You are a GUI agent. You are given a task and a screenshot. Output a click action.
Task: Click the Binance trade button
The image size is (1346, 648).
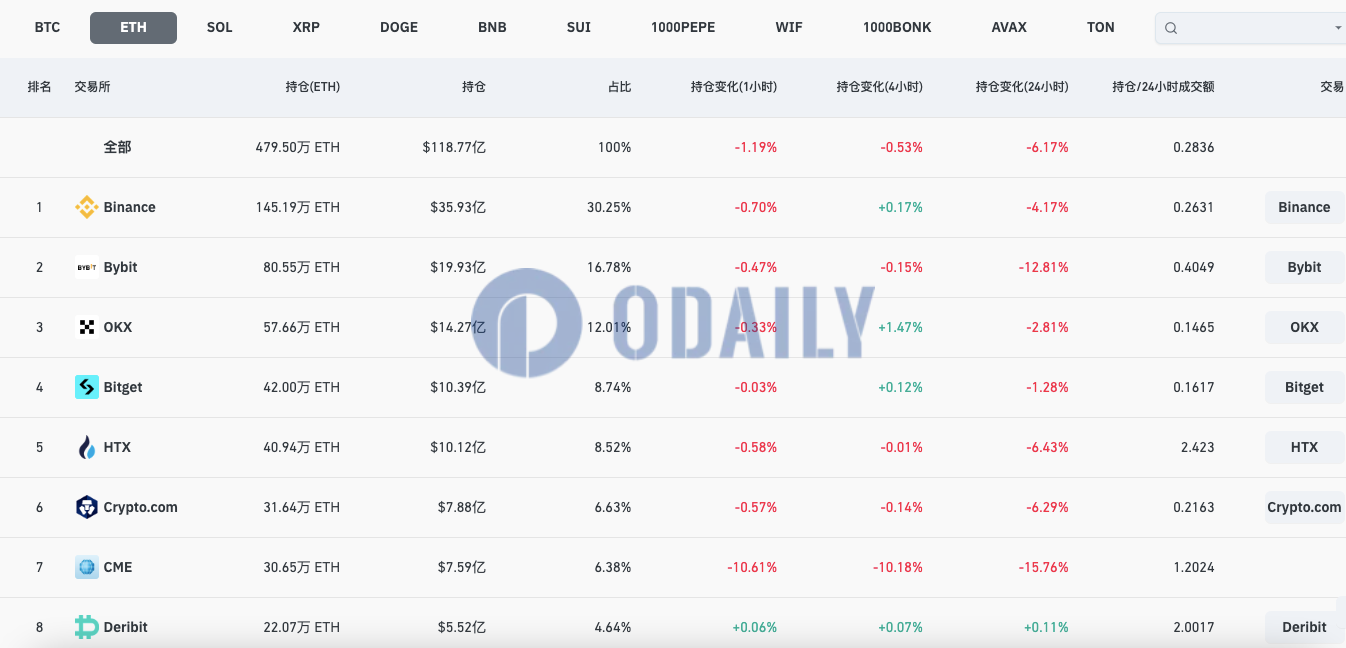point(1305,207)
